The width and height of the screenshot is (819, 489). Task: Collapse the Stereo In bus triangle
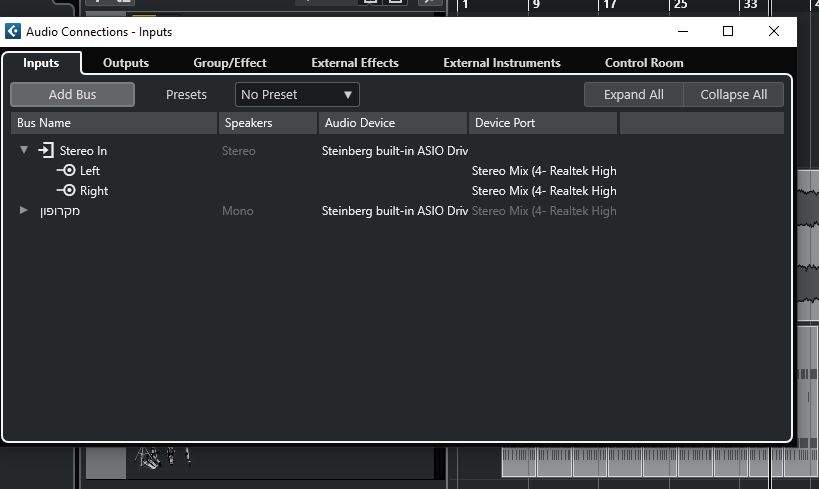click(24, 150)
